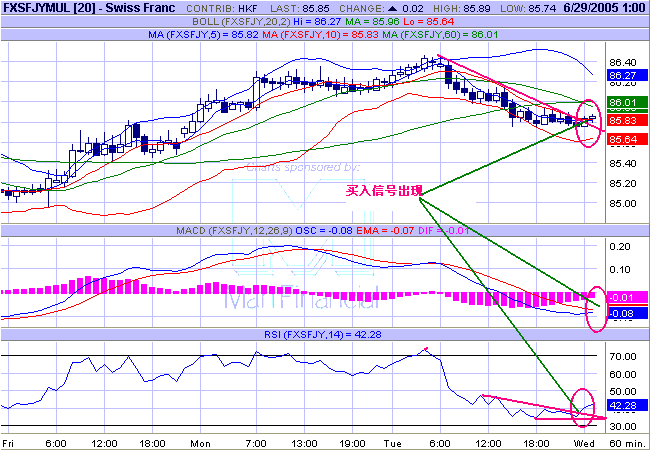The height and width of the screenshot is (450, 650).
Task: Click the 'MA (FXSFJY,10) = 85.83' legend
Action: coord(320,35)
